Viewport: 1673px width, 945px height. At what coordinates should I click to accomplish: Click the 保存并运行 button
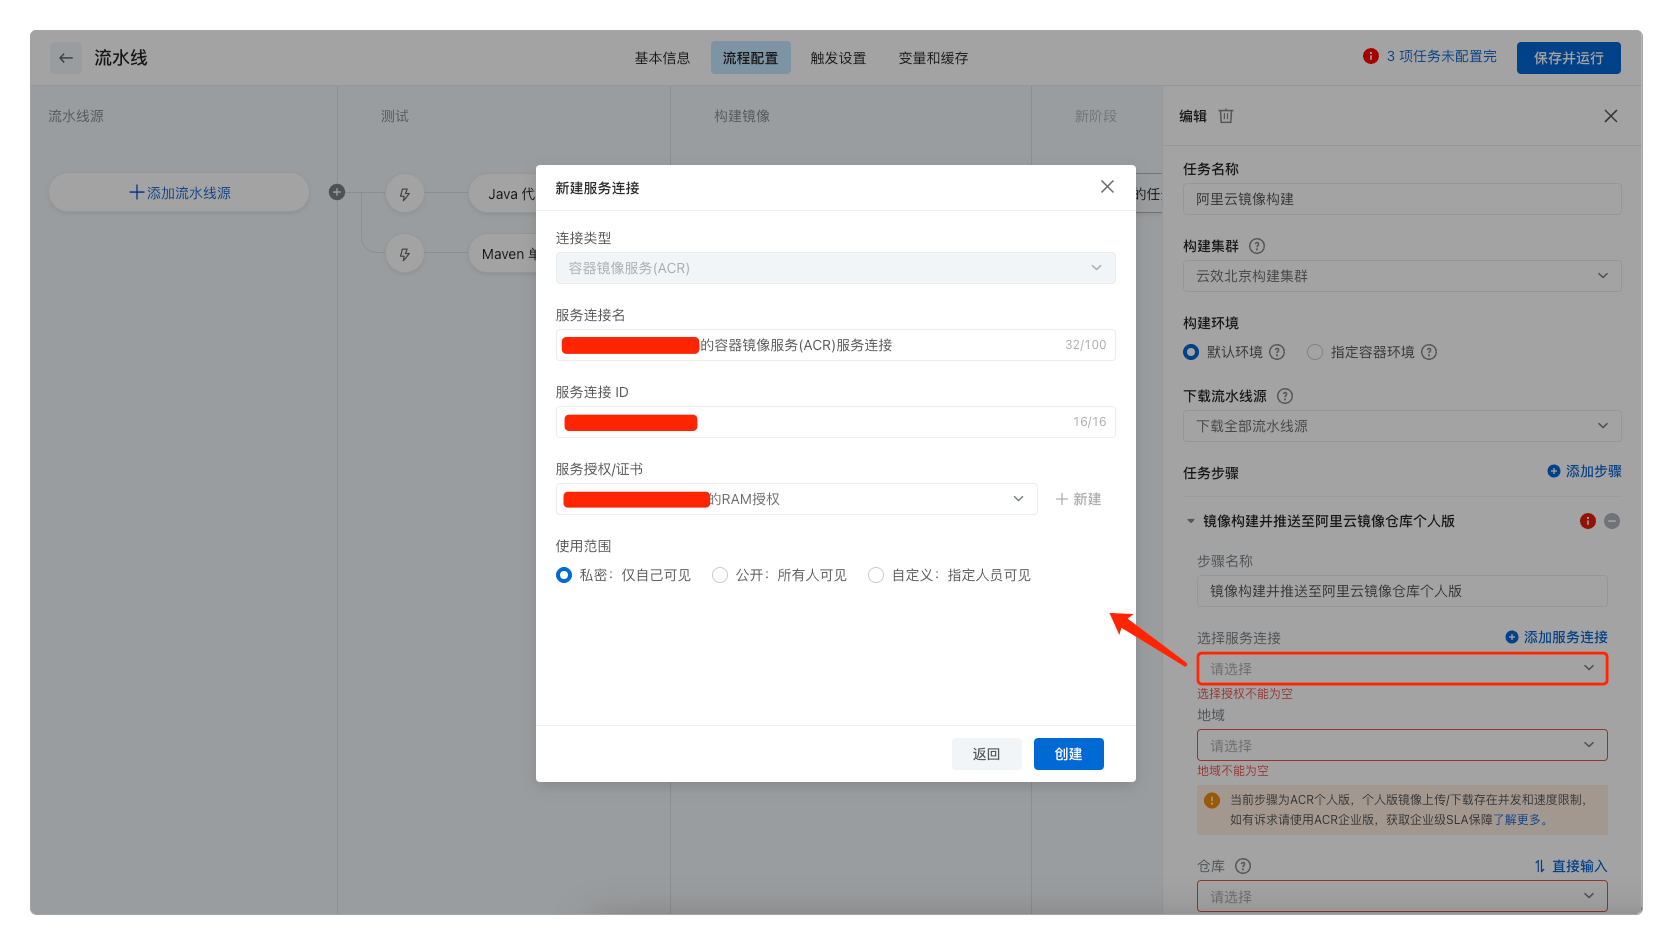coord(1568,58)
